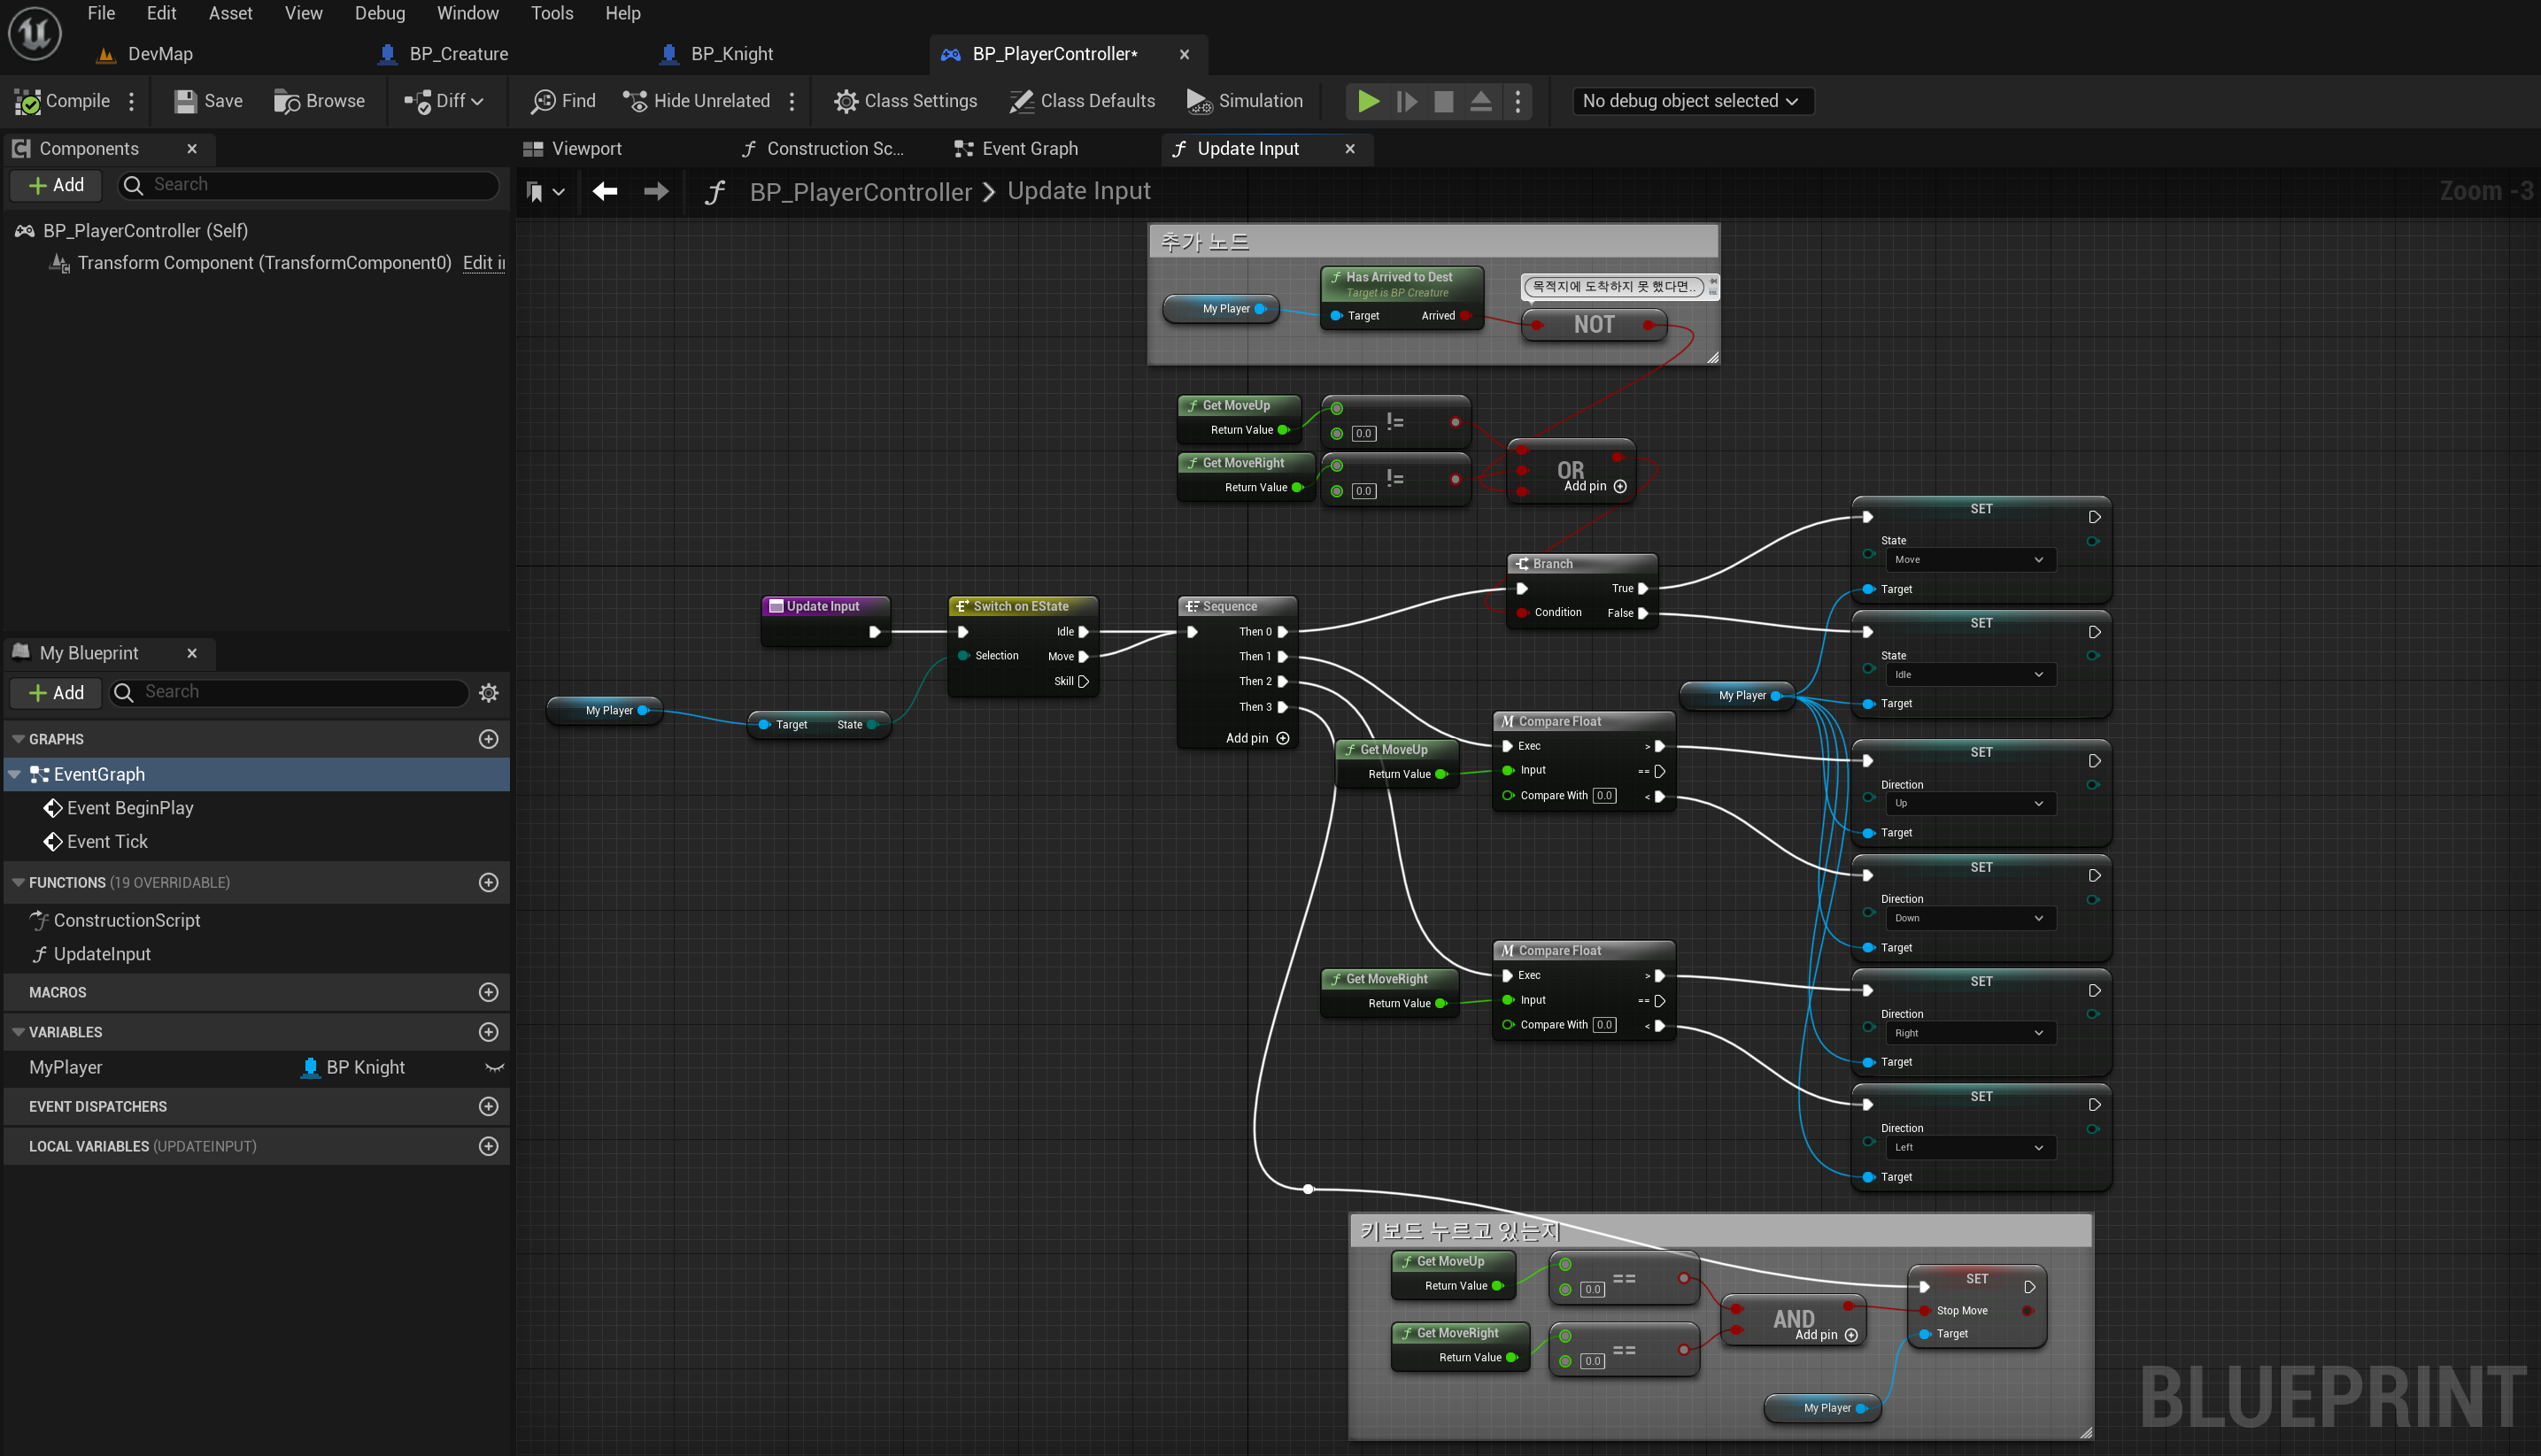Collapse the EventGraph tree item
2541x1456 pixels.
click(14, 774)
